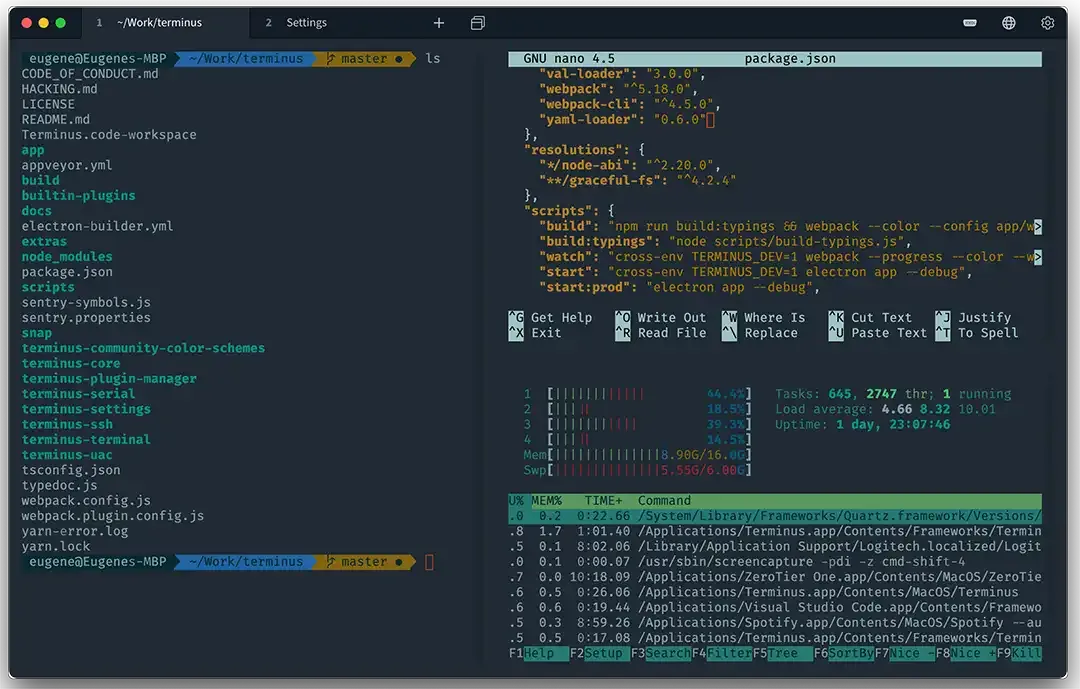1080x689 pixels.
Task: Select the Spotify.app process row
Action: (x=775, y=623)
